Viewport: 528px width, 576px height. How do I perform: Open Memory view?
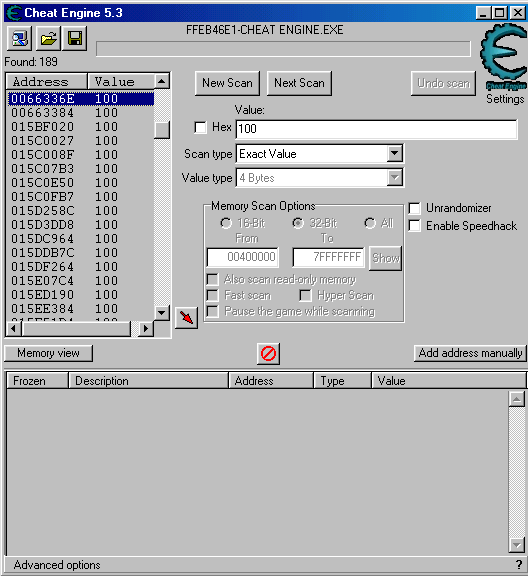click(x=48, y=353)
